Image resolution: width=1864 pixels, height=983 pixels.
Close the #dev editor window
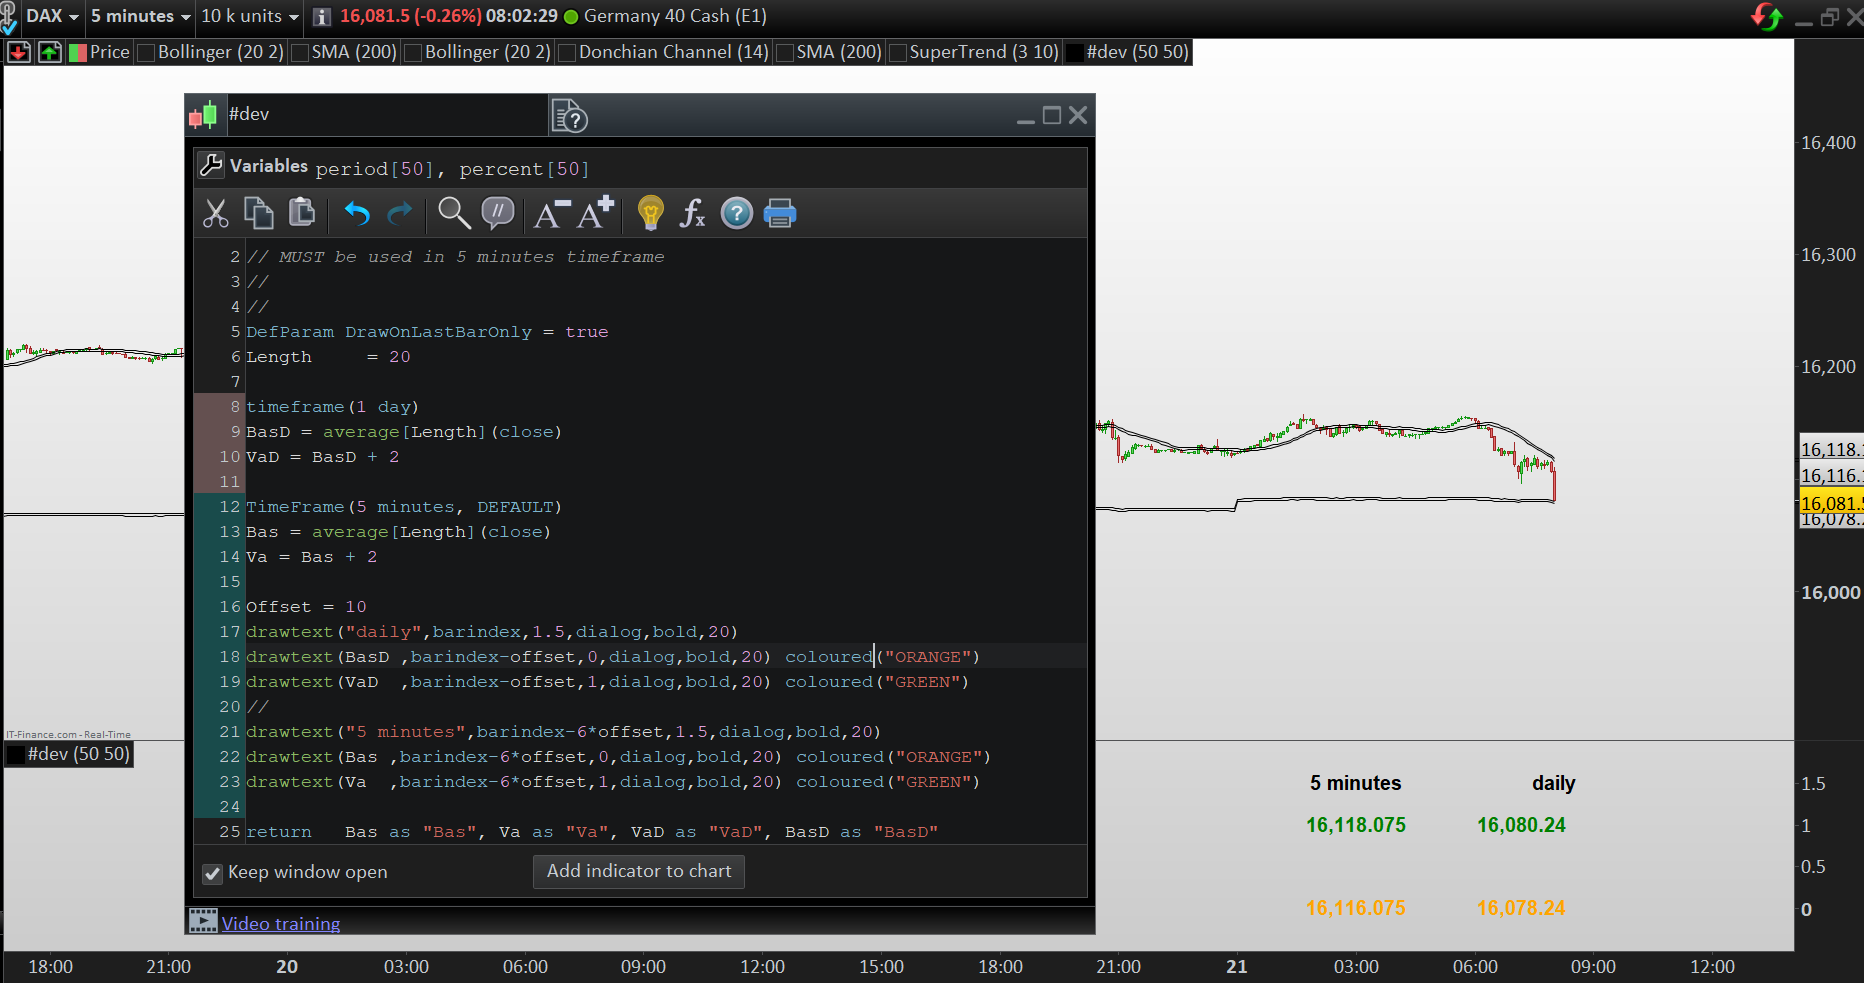pyautogui.click(x=1078, y=115)
